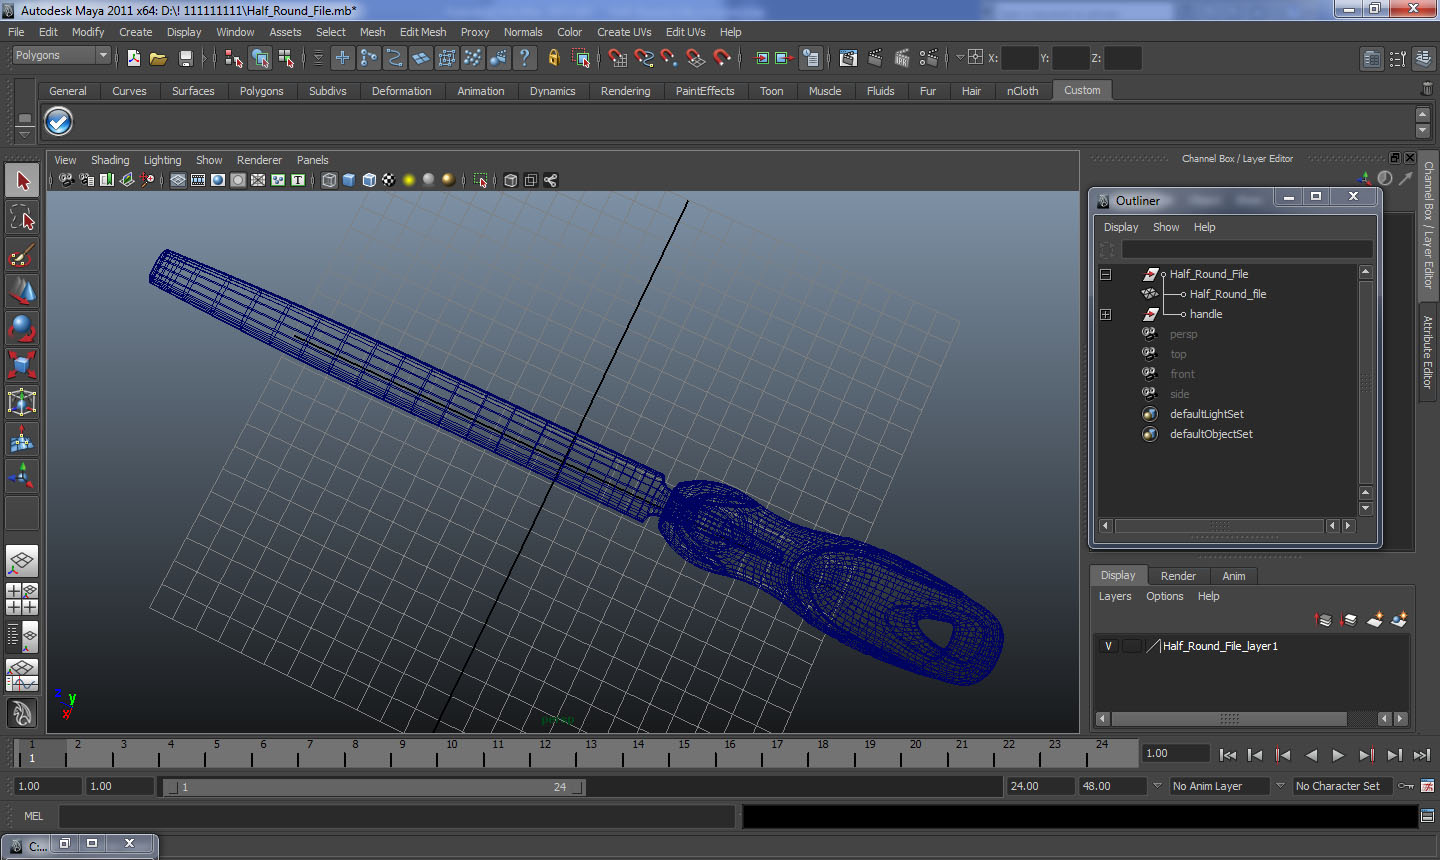Image resolution: width=1440 pixels, height=860 pixels.
Task: Create a new empty layer icon
Action: point(1375,620)
